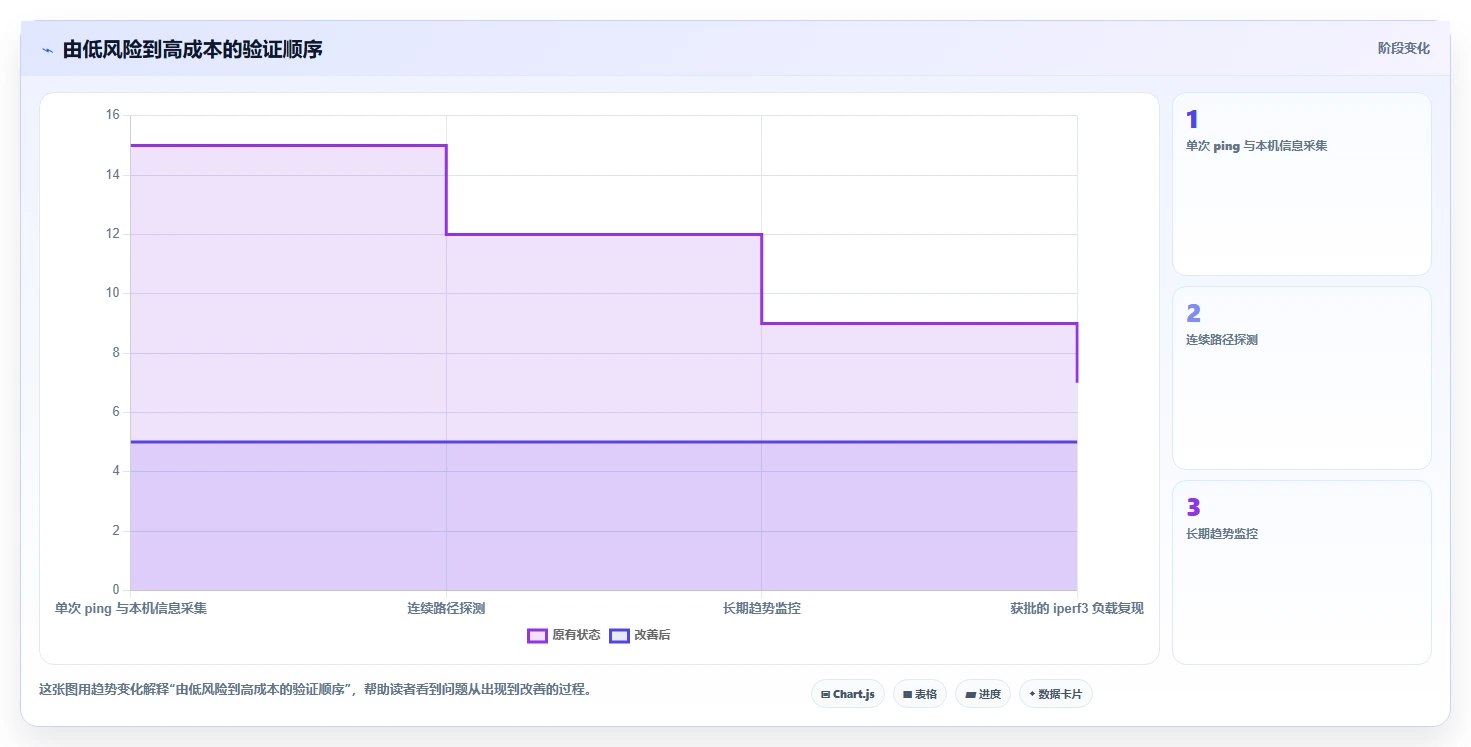Click x-axis label 长期趋势监控
Screen dimensions: 1471x747
pyautogui.click(x=762, y=608)
